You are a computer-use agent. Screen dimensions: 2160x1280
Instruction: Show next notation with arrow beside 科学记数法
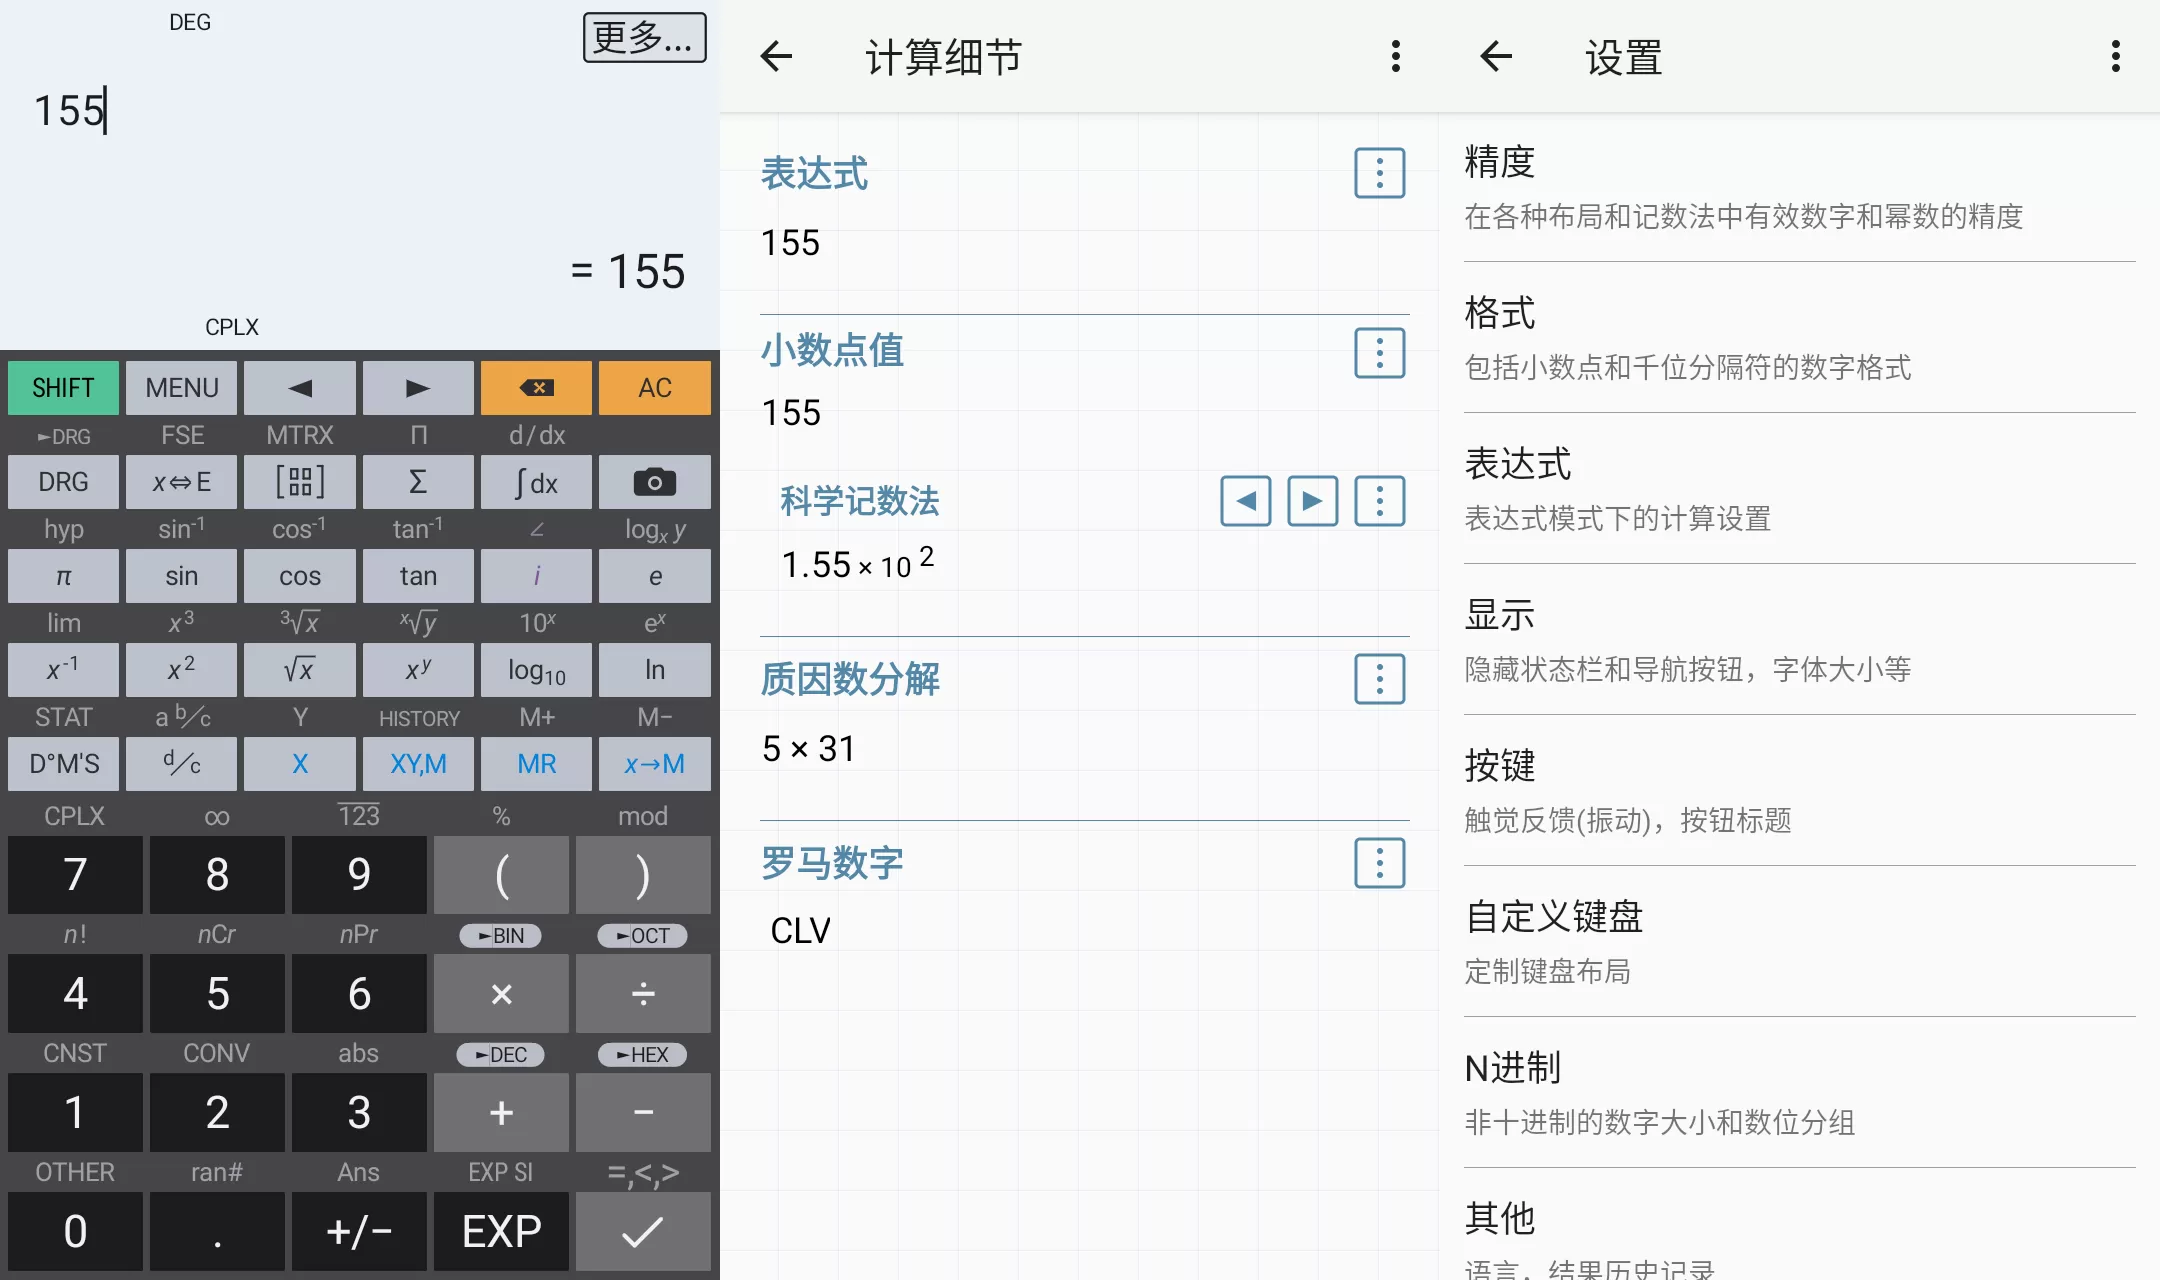pyautogui.click(x=1312, y=501)
